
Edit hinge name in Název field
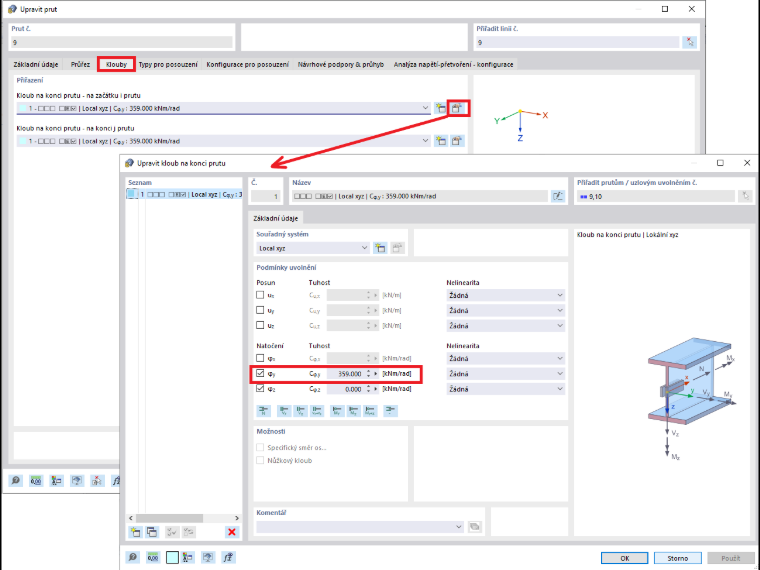coord(558,196)
